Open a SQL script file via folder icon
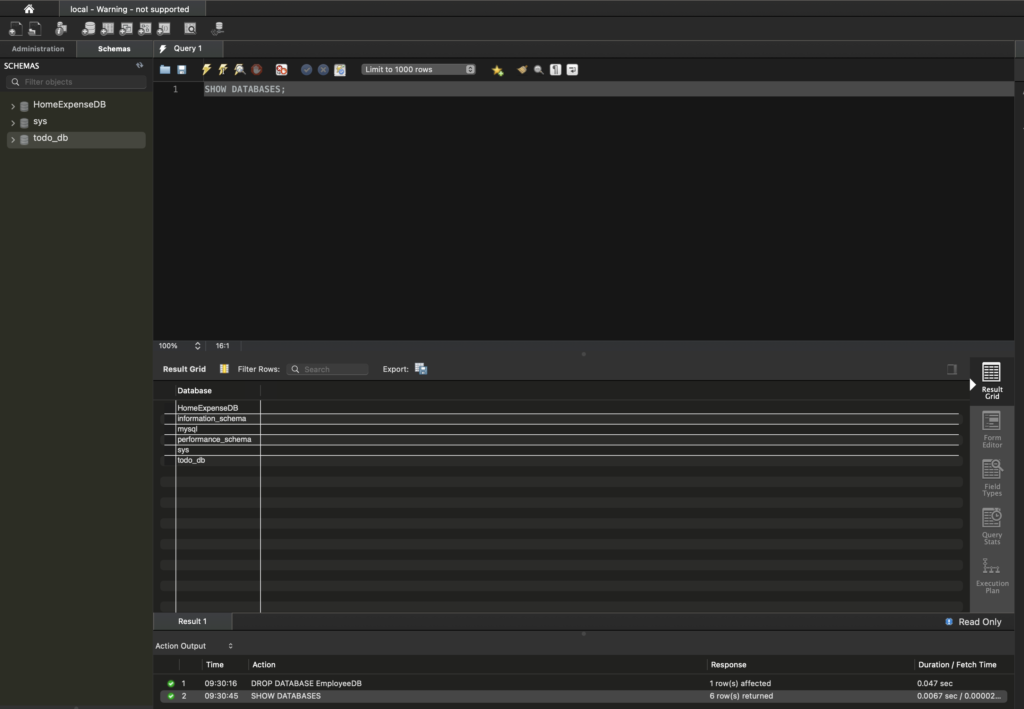 (x=165, y=70)
